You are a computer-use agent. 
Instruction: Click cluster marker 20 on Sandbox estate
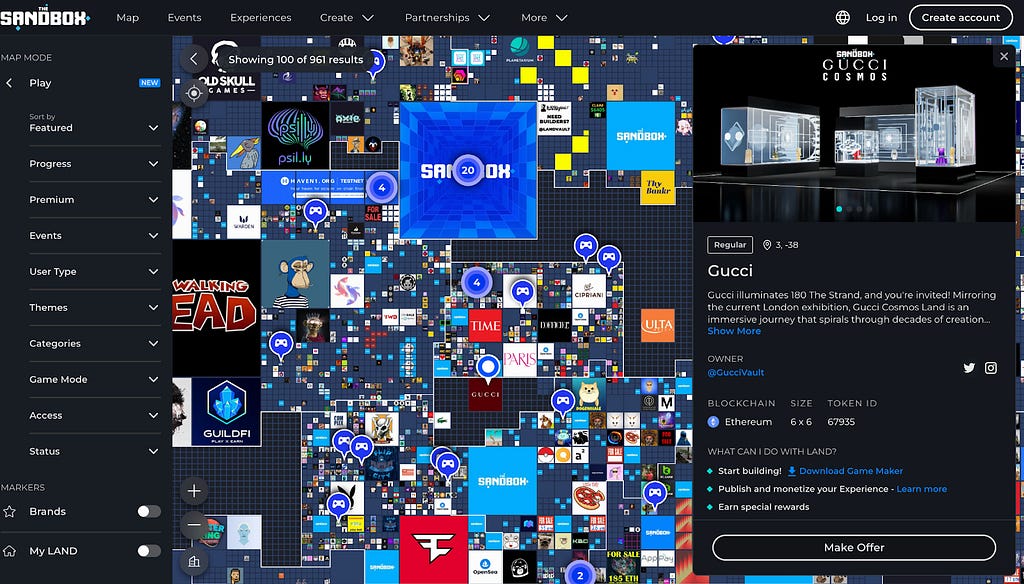pos(468,170)
